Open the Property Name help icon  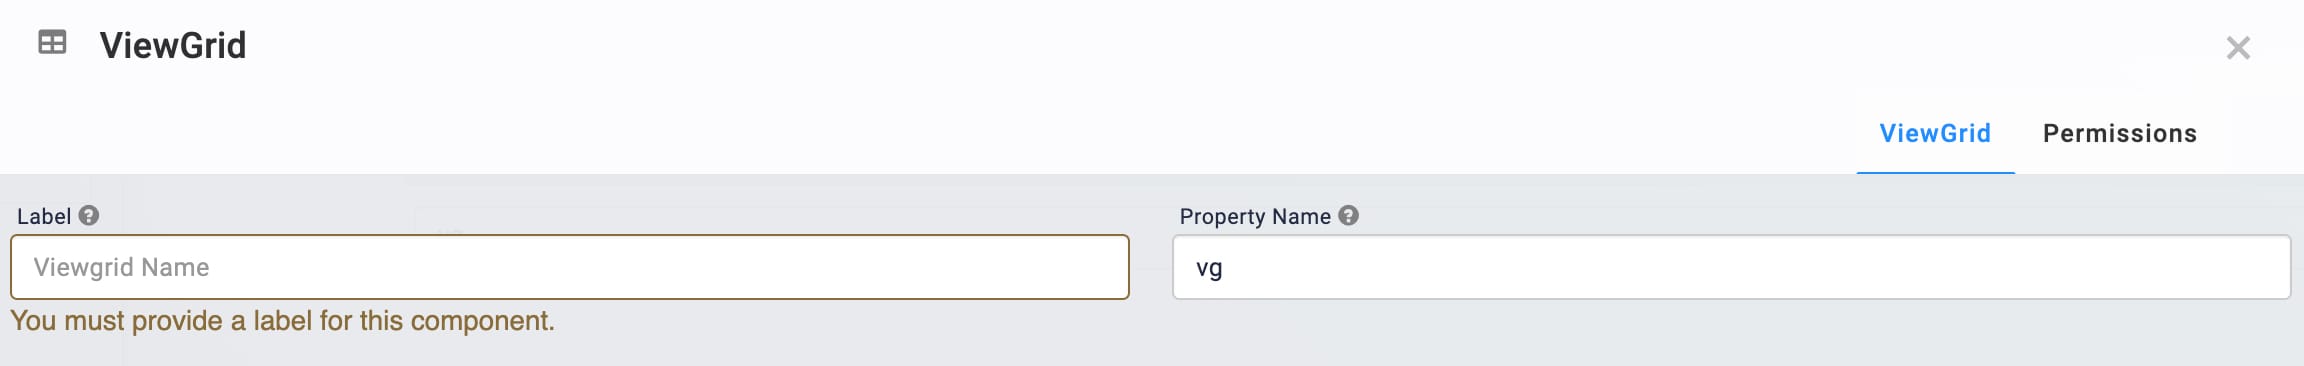point(1349,216)
